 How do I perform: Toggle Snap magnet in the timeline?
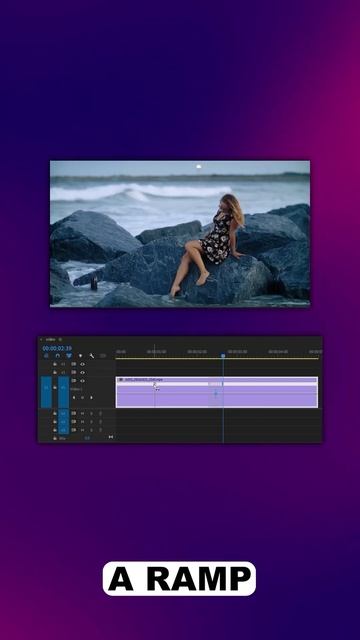tap(58, 356)
